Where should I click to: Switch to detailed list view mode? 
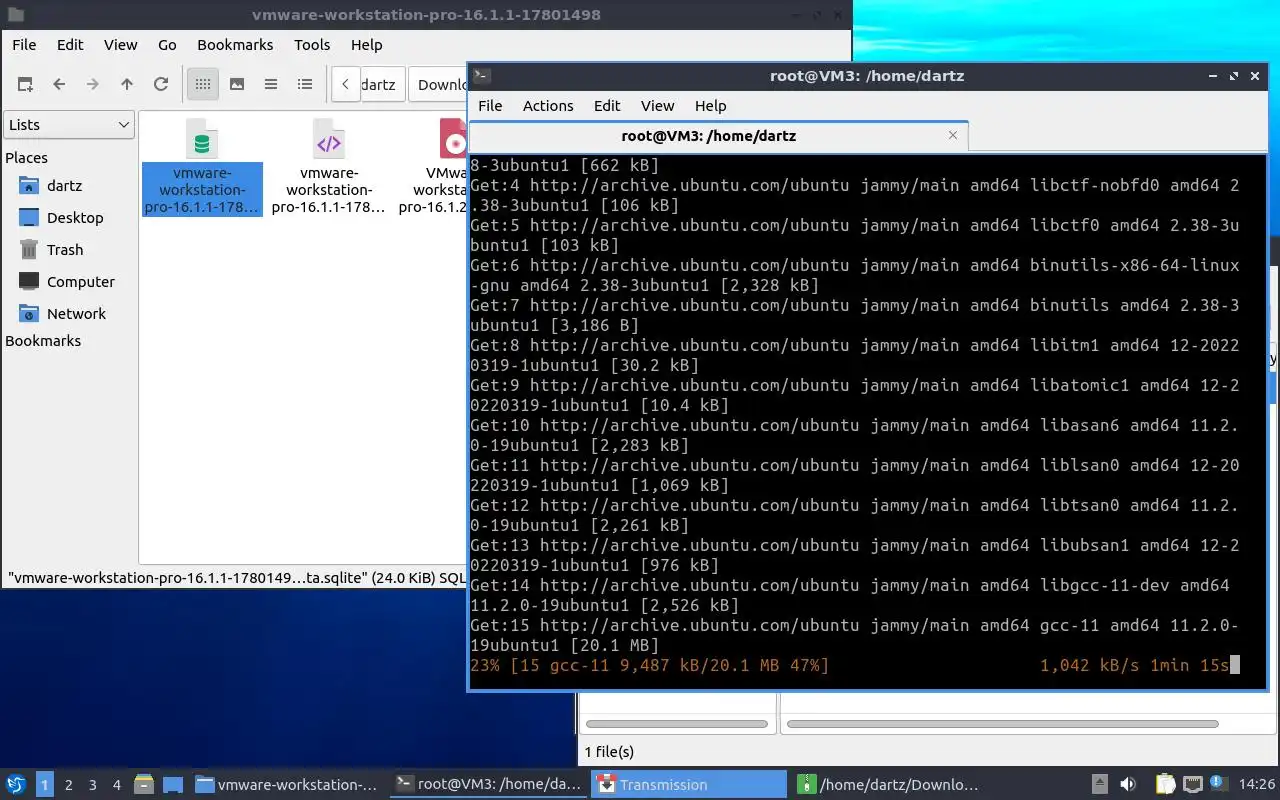305,85
